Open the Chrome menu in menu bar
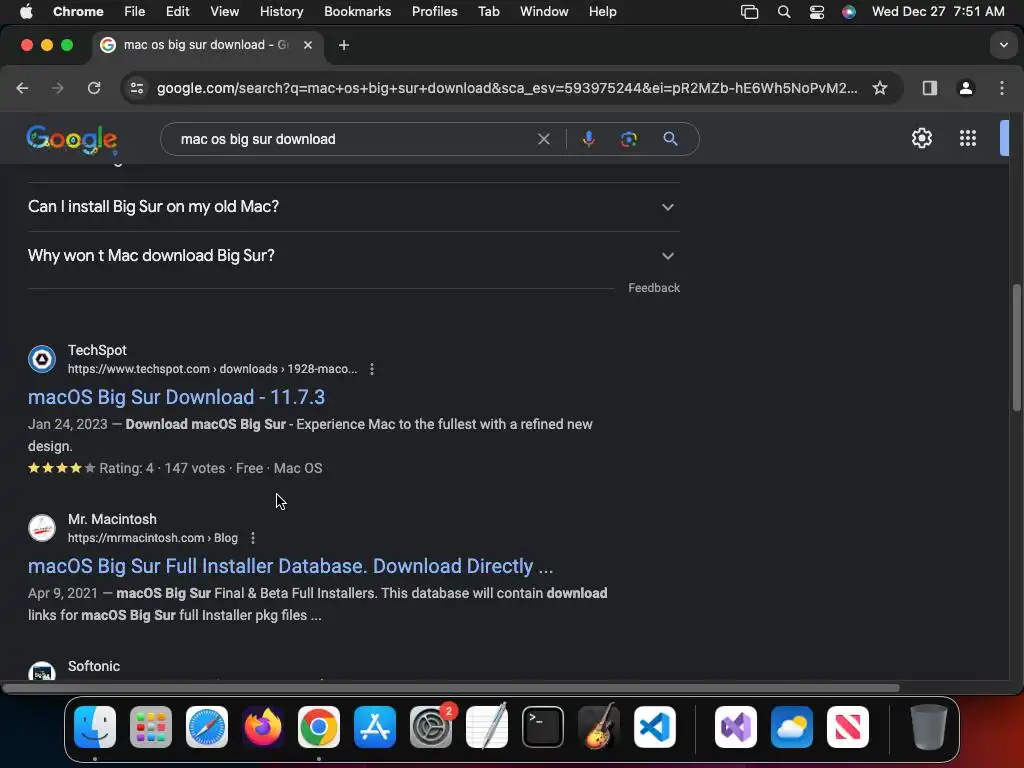This screenshot has height=768, width=1024. (x=78, y=12)
